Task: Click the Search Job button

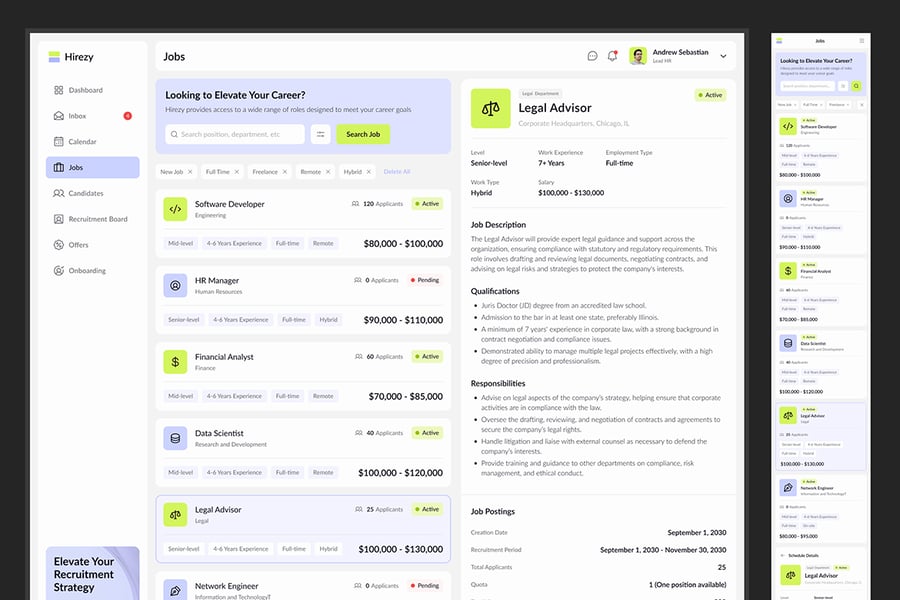Action: pyautogui.click(x=363, y=134)
